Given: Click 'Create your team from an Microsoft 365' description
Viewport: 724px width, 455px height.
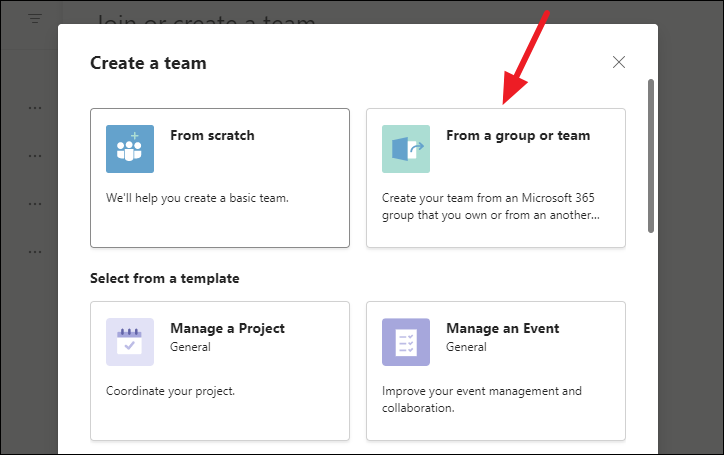Looking at the screenshot, I should 490,206.
